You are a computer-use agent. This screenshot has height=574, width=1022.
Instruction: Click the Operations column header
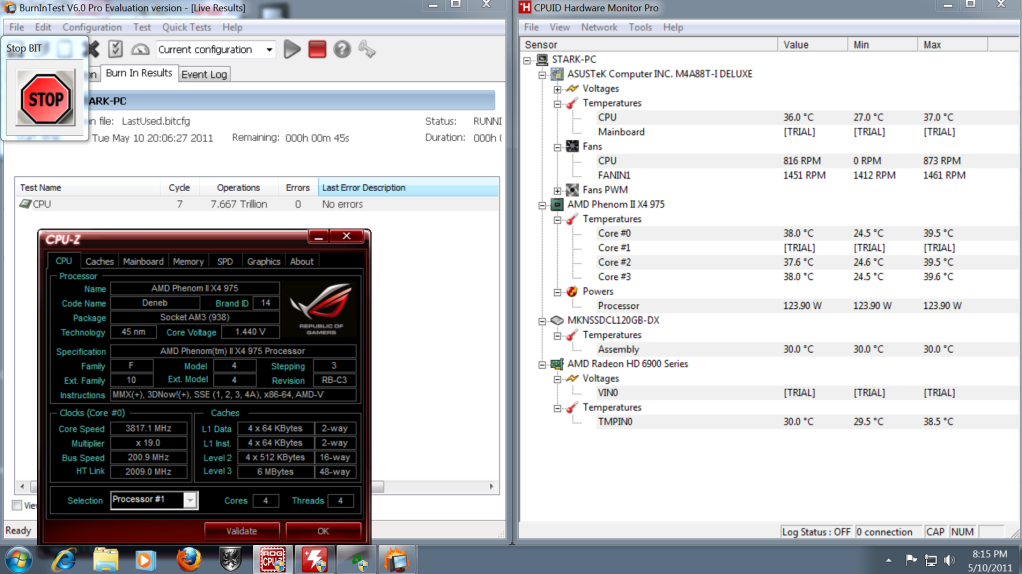(238, 188)
